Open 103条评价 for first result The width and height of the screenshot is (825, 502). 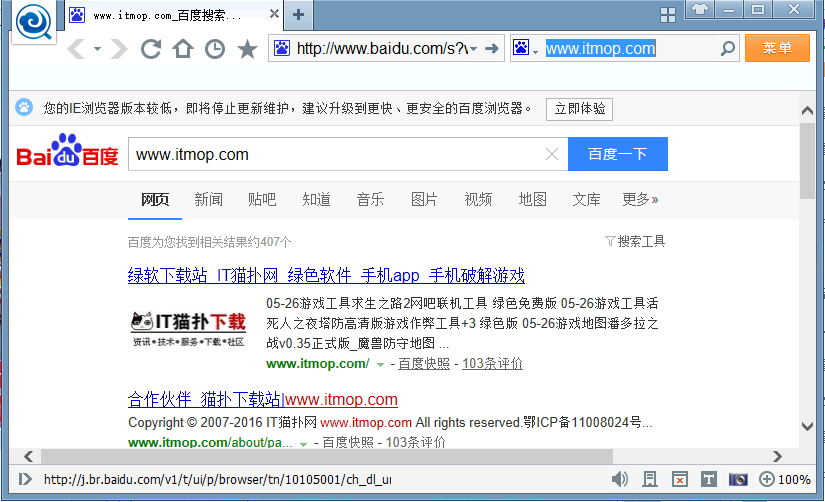tap(492, 364)
